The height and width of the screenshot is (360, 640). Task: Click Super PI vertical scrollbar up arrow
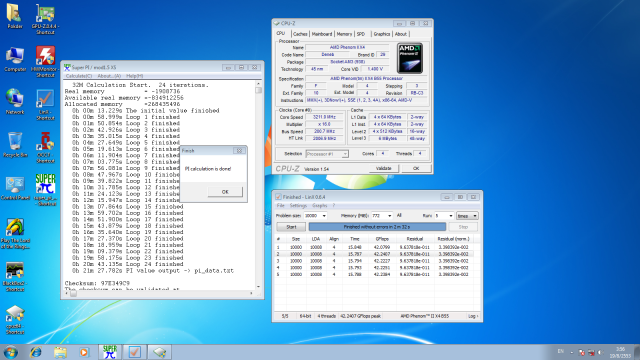click(x=258, y=84)
